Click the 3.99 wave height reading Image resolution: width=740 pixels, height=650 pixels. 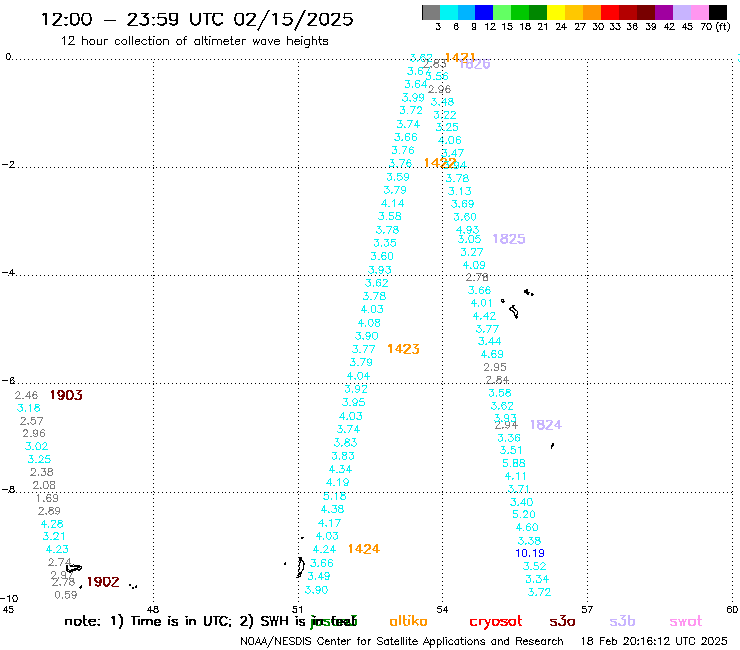[413, 97]
